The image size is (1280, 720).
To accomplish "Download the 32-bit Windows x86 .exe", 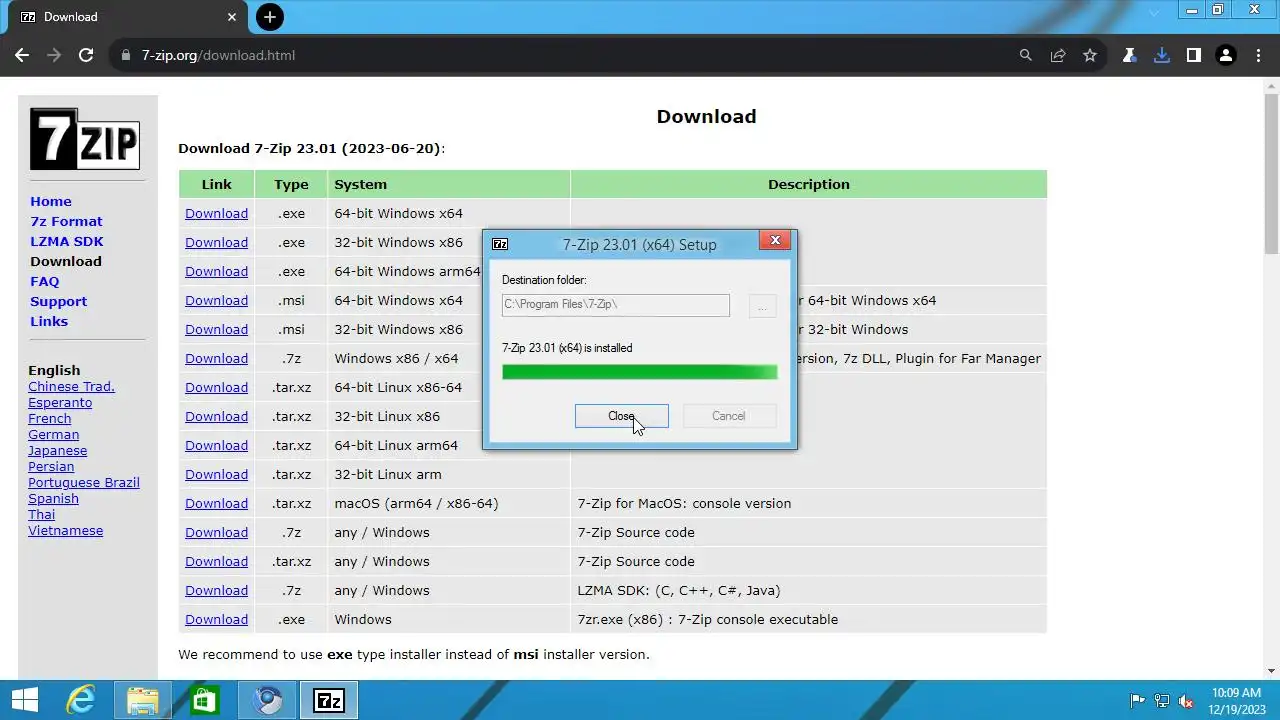I will 216,242.
